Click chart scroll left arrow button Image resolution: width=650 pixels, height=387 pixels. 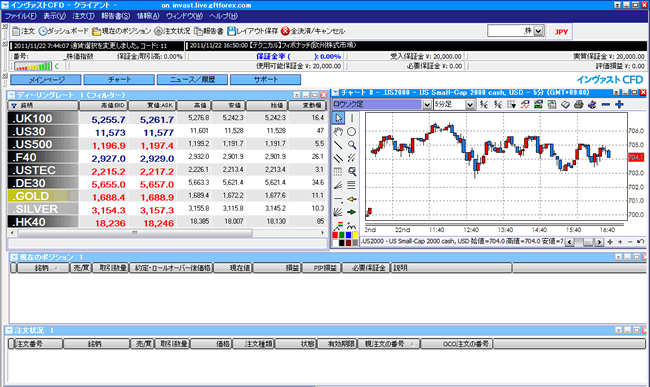pos(570,242)
